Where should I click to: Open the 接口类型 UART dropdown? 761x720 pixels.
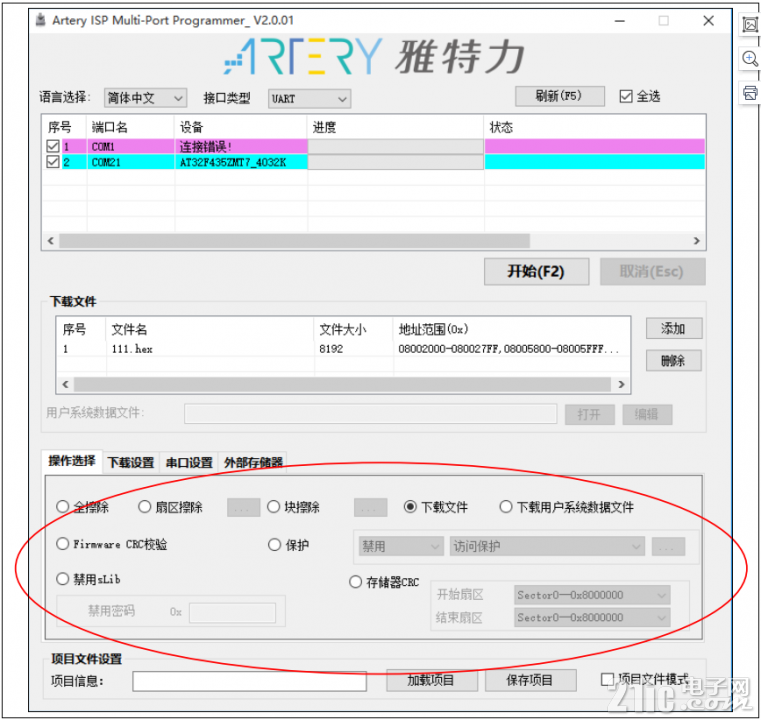click(309, 98)
